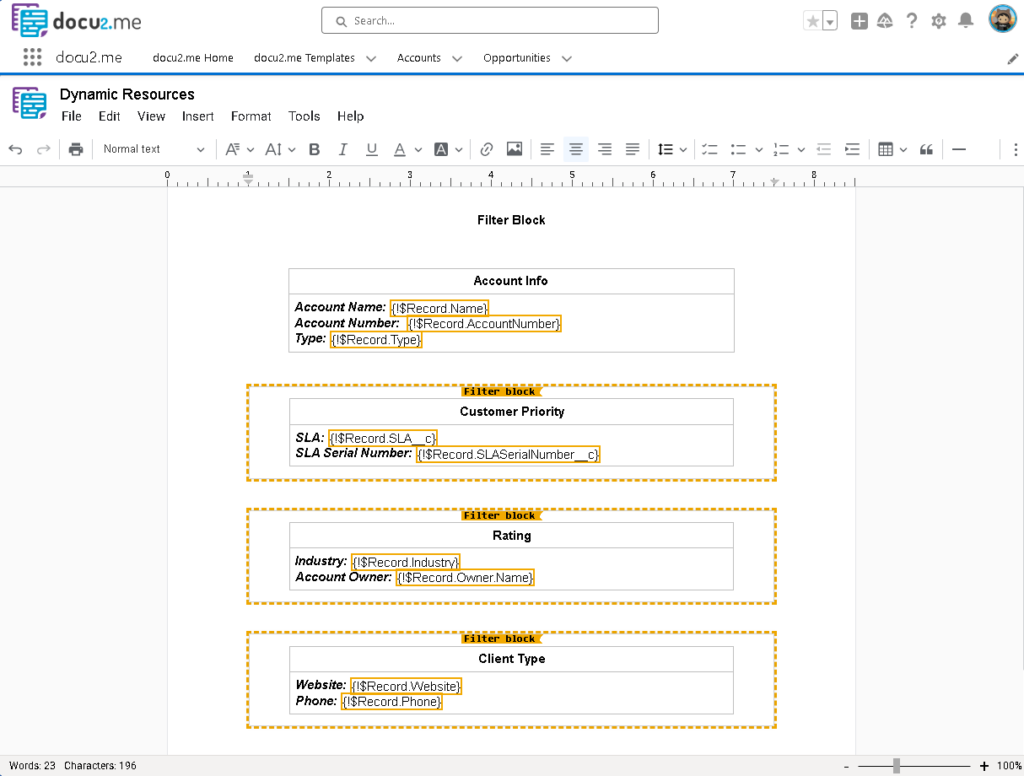Open the Help menu
1024x776 pixels.
(x=350, y=116)
